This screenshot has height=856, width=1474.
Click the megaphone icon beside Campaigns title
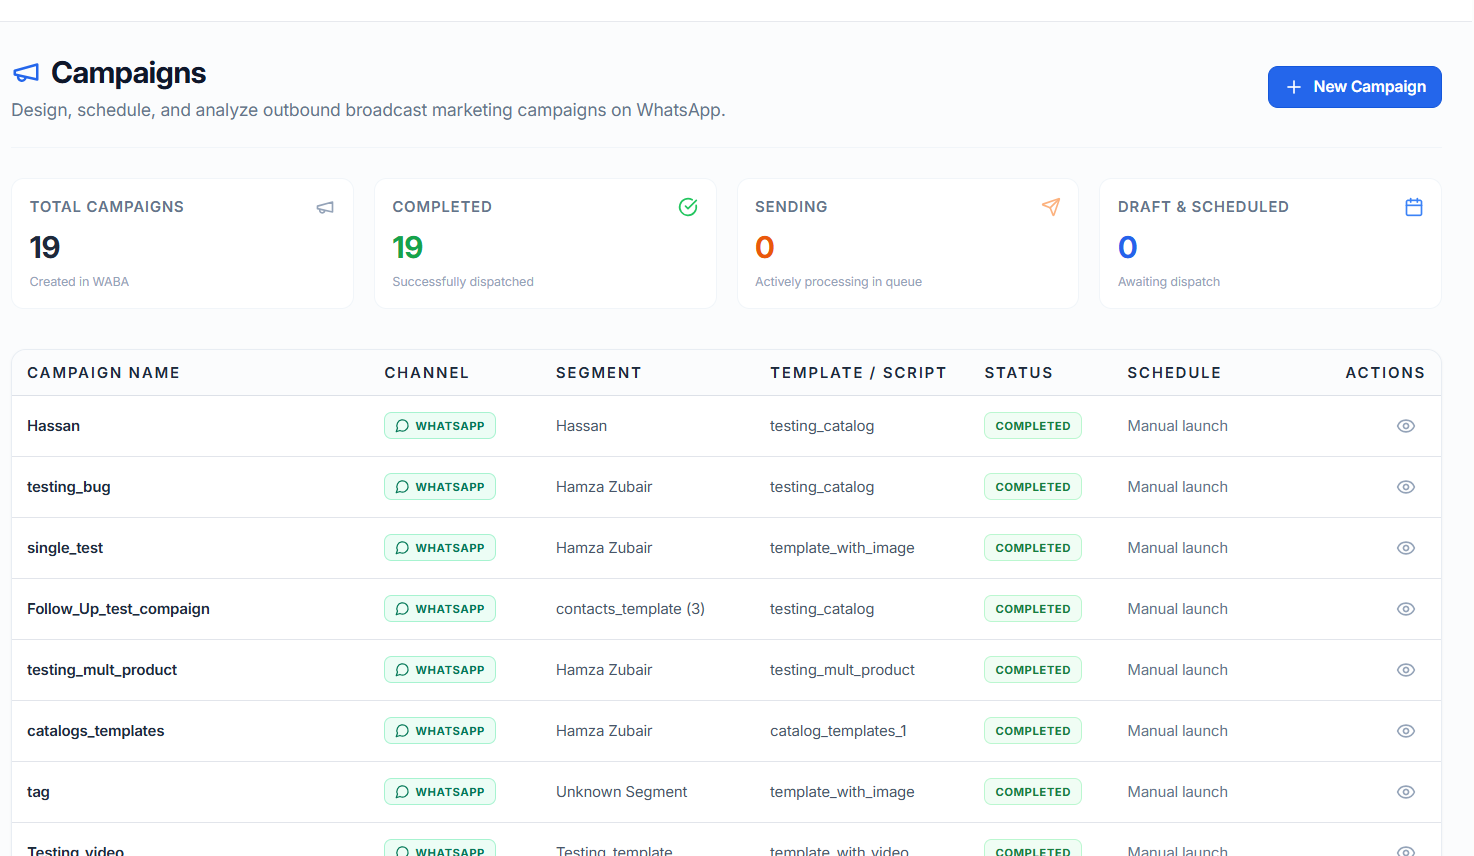26,73
